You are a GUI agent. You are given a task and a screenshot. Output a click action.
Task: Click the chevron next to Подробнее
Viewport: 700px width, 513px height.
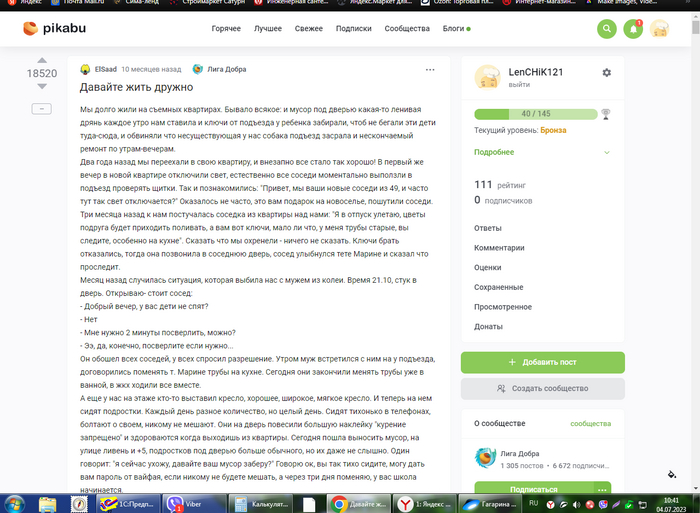pos(607,152)
